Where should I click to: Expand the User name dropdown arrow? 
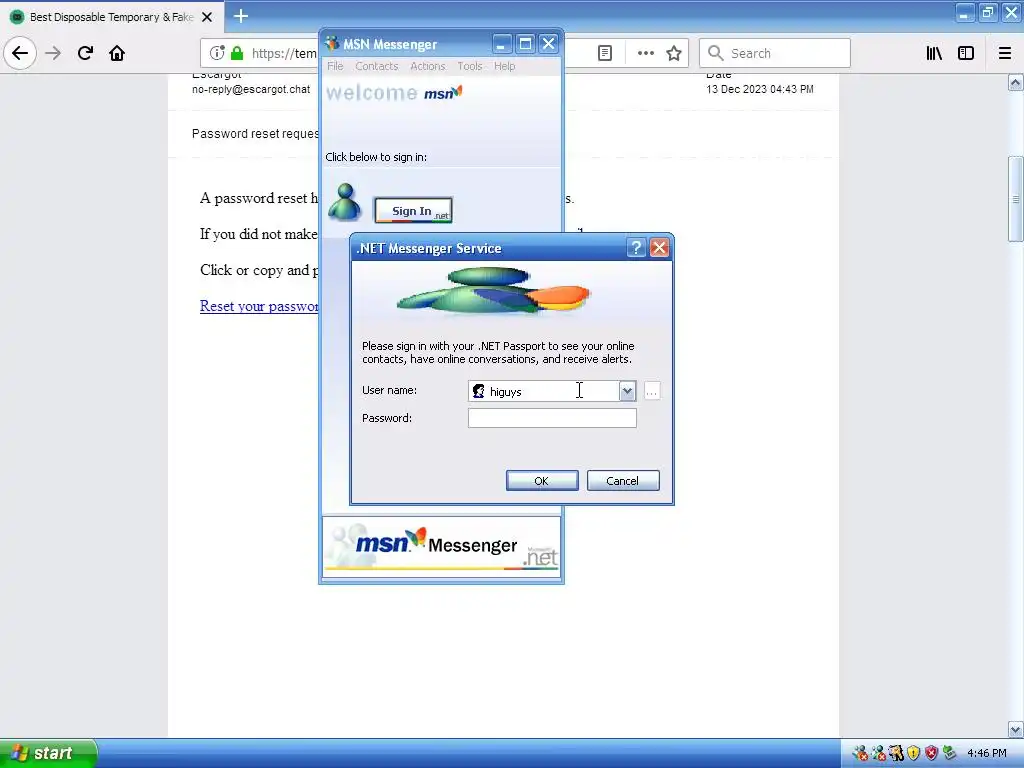(x=627, y=391)
